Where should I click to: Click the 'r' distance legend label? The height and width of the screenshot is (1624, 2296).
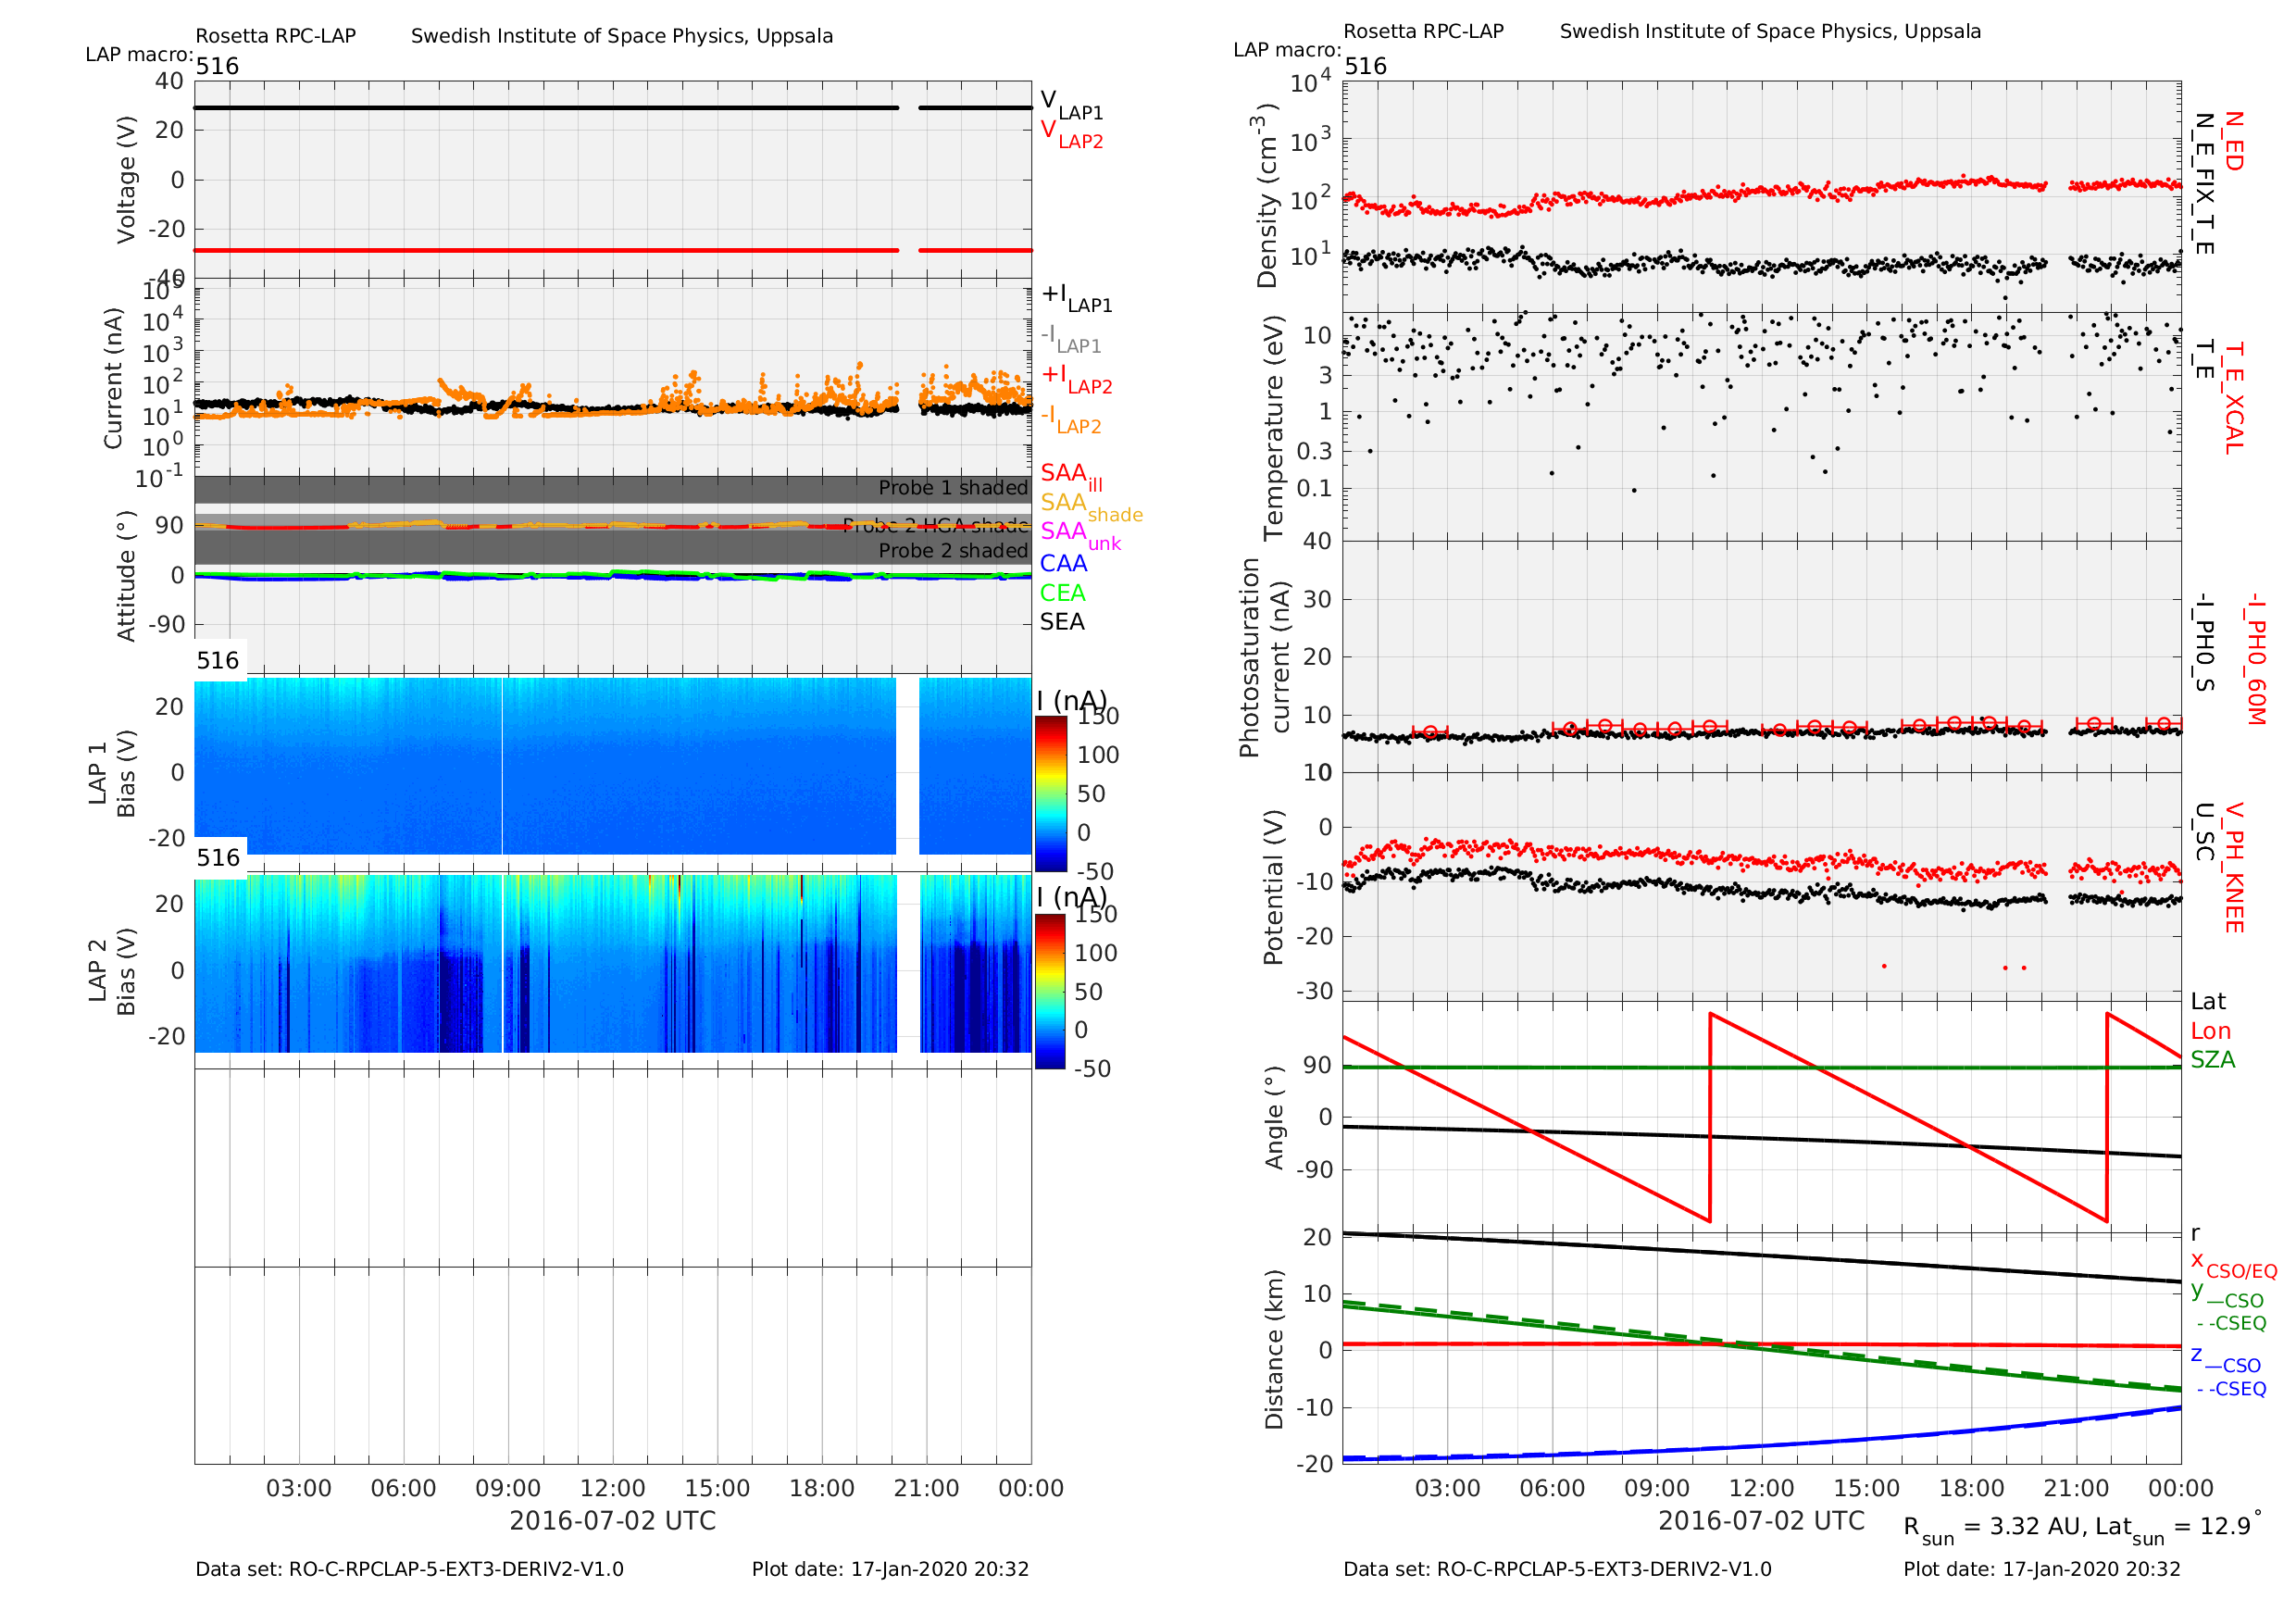pos(2195,1234)
